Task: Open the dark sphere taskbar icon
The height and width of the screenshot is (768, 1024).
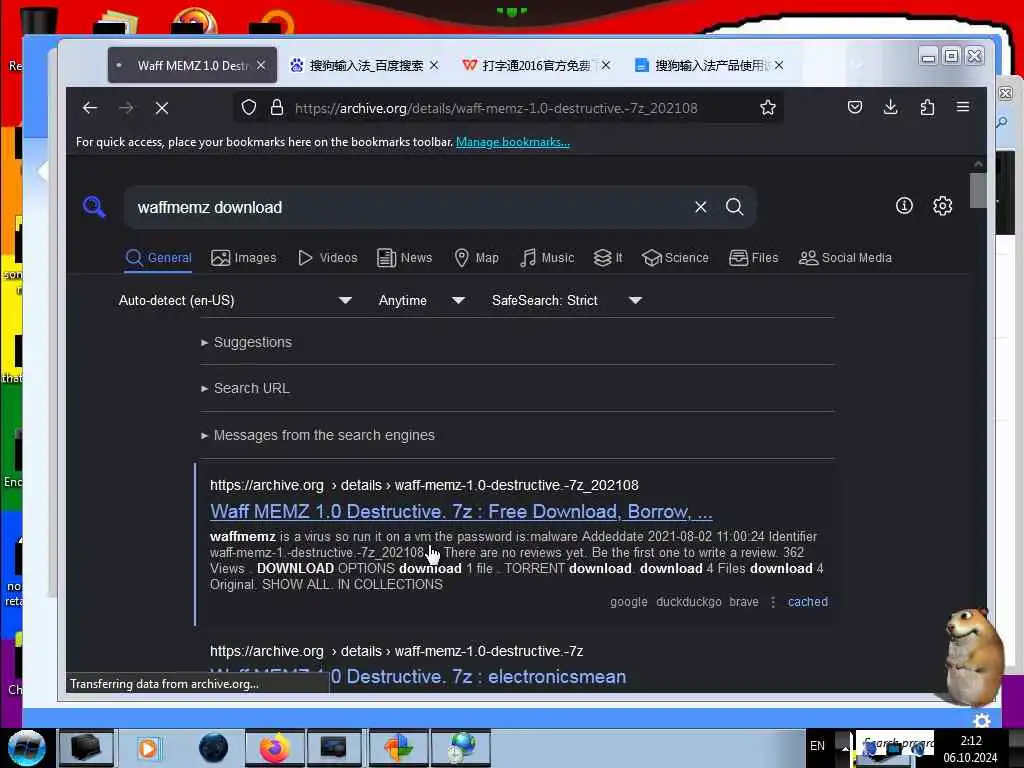Action: [213, 748]
